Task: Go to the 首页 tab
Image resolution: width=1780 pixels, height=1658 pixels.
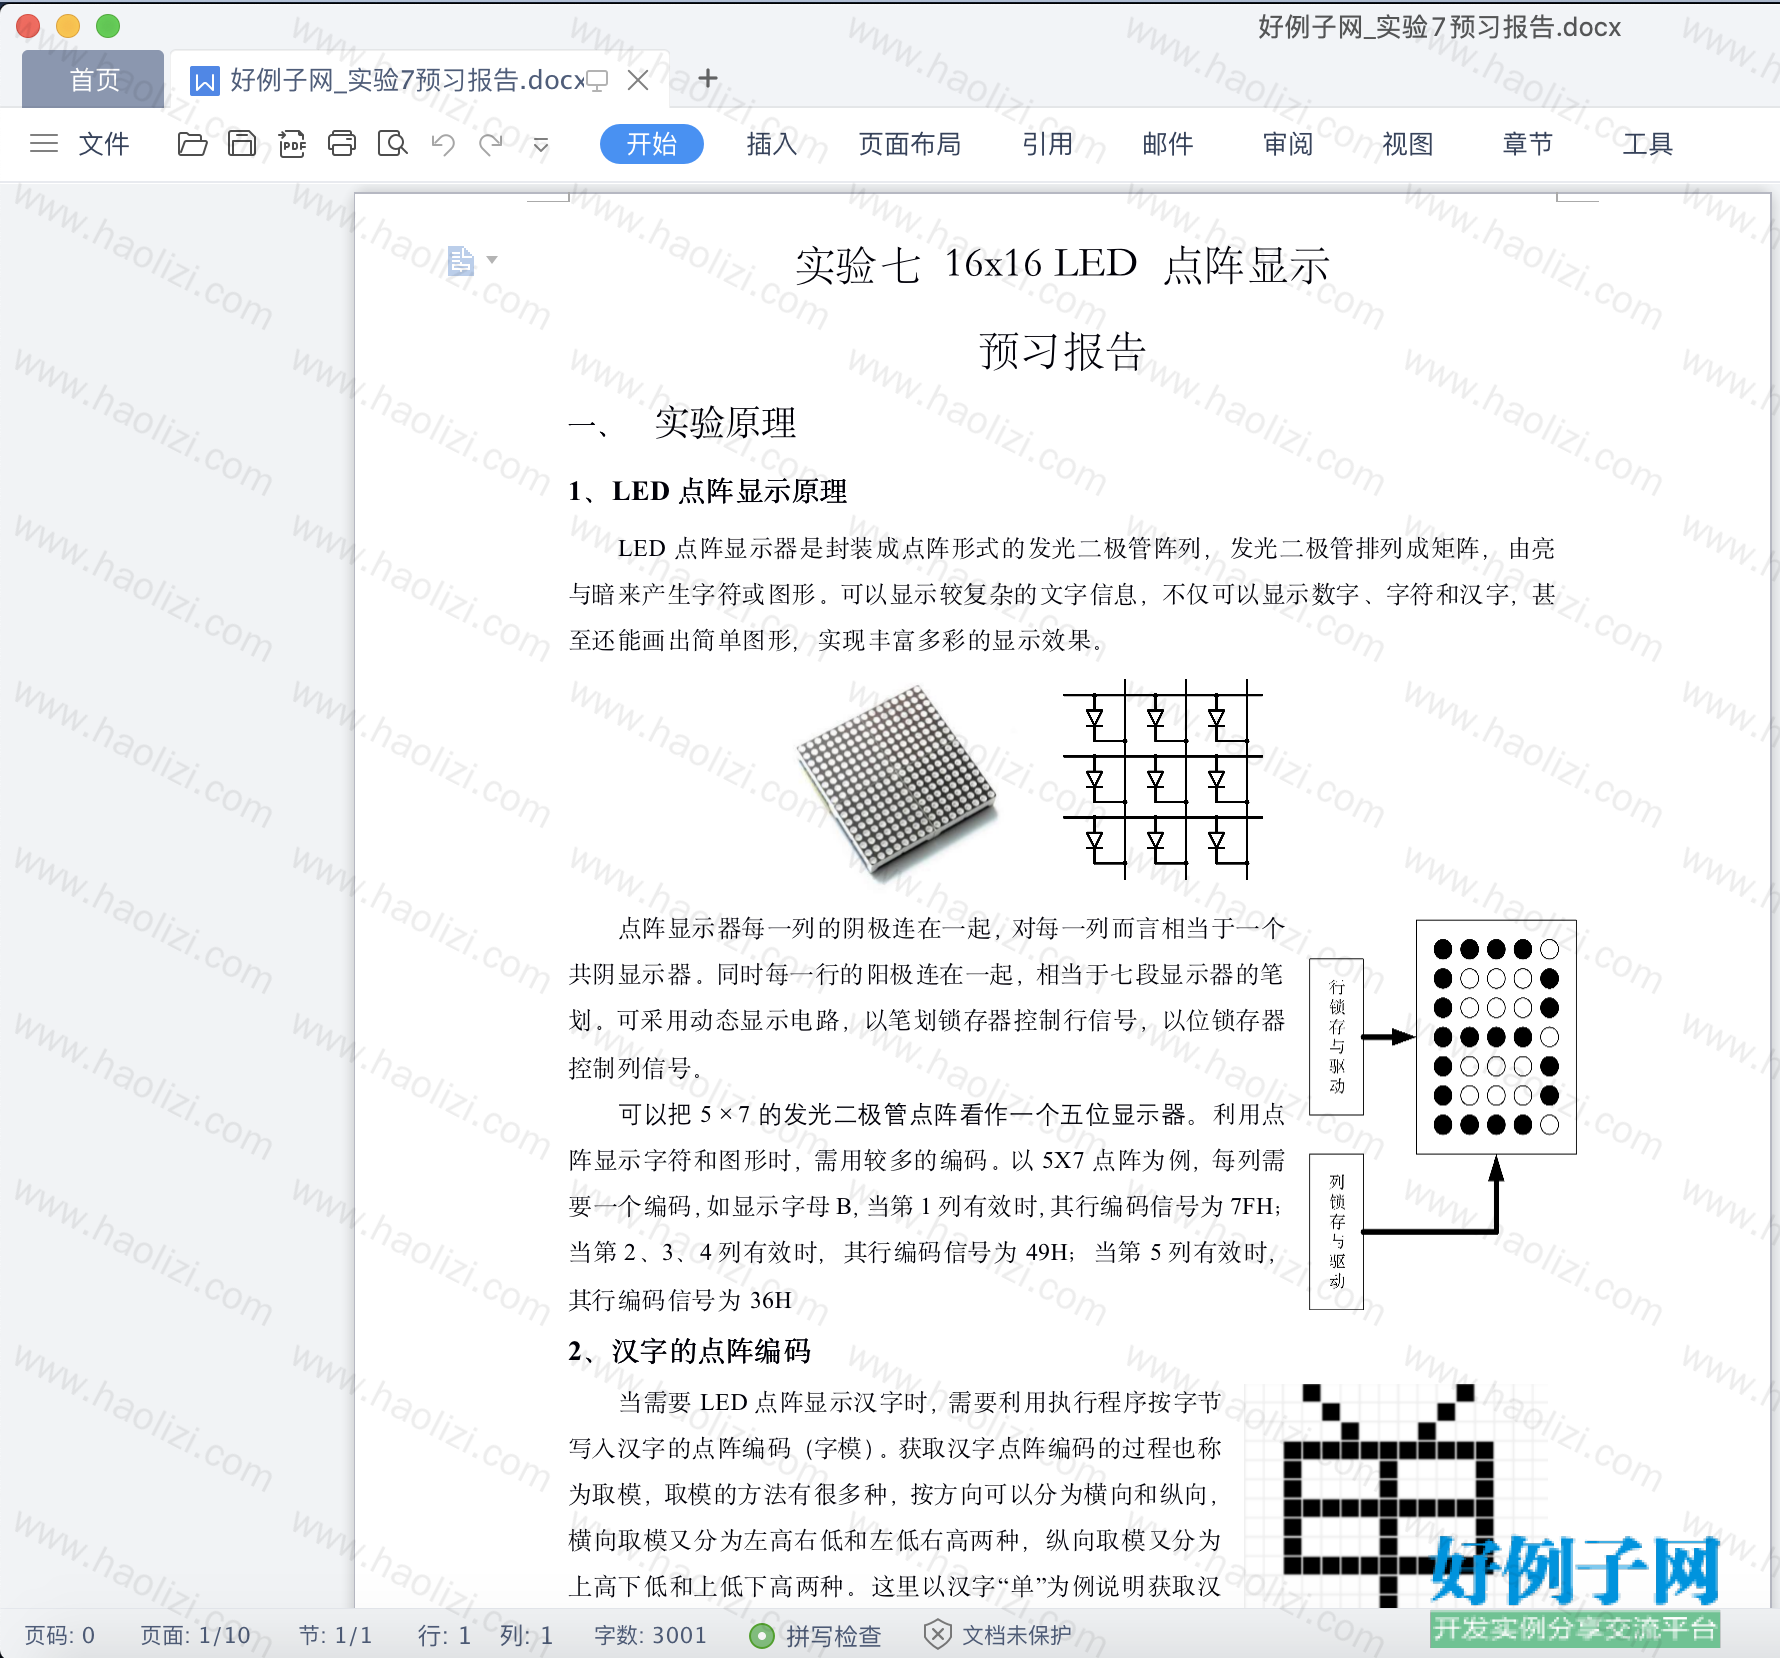Action: click(x=94, y=79)
